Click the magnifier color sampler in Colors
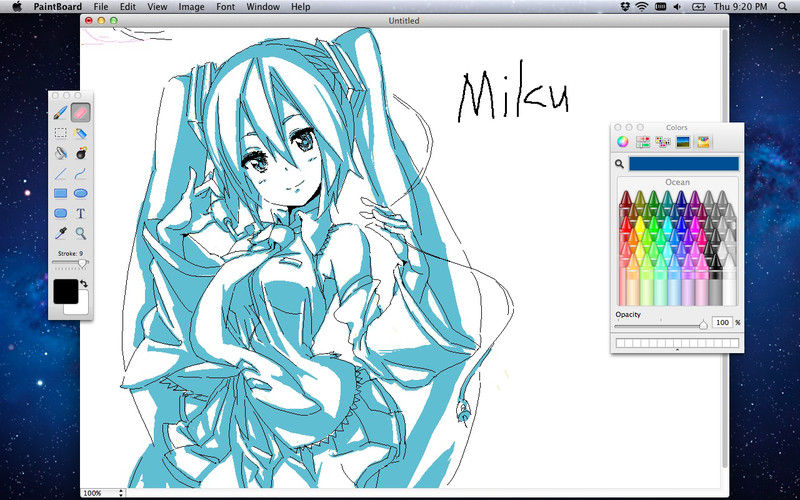The width and height of the screenshot is (800, 500). point(619,164)
